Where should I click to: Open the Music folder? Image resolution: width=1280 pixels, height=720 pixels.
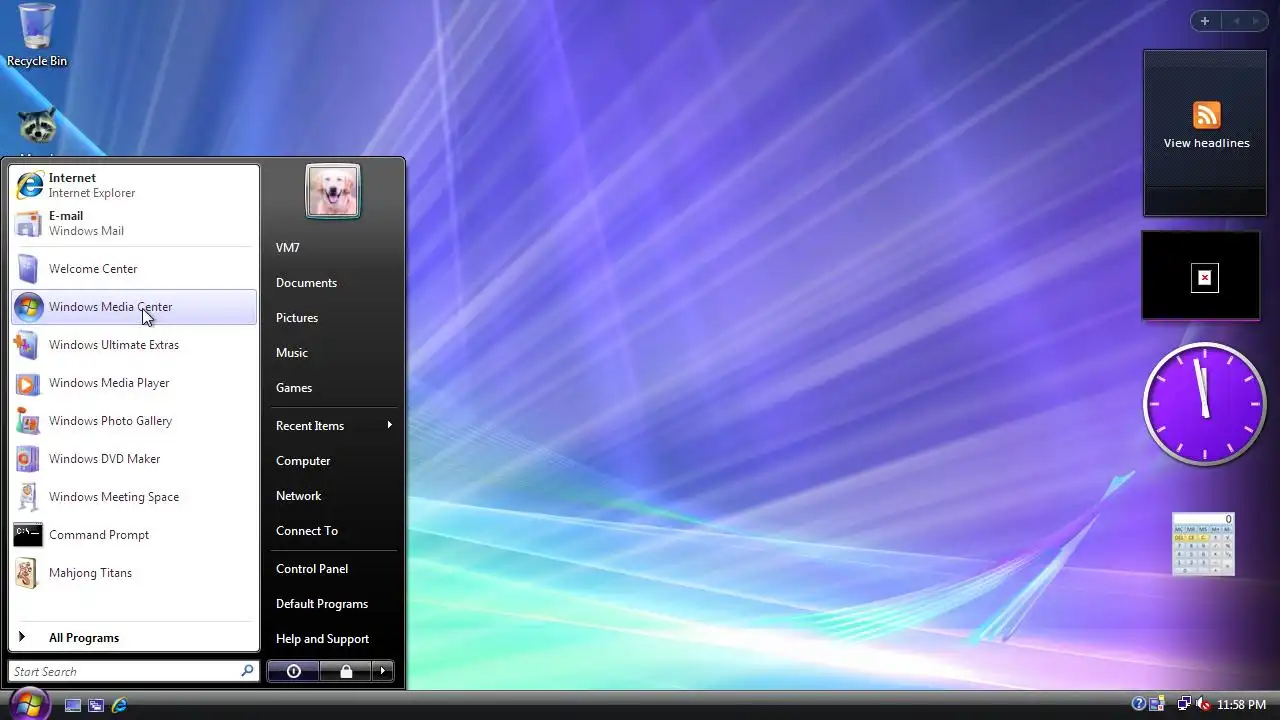(x=332, y=353)
